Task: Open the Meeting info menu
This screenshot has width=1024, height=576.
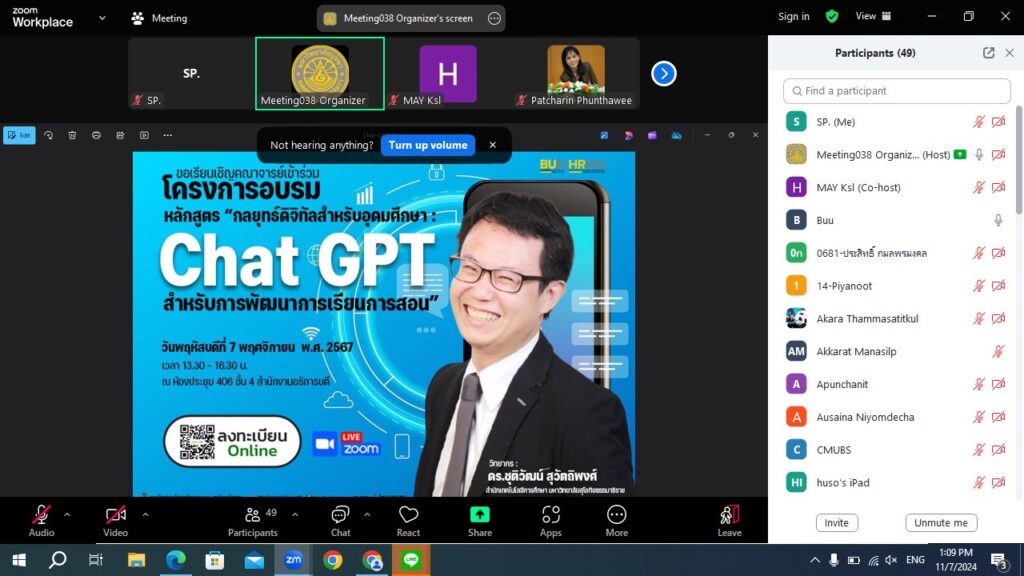Action: point(159,18)
